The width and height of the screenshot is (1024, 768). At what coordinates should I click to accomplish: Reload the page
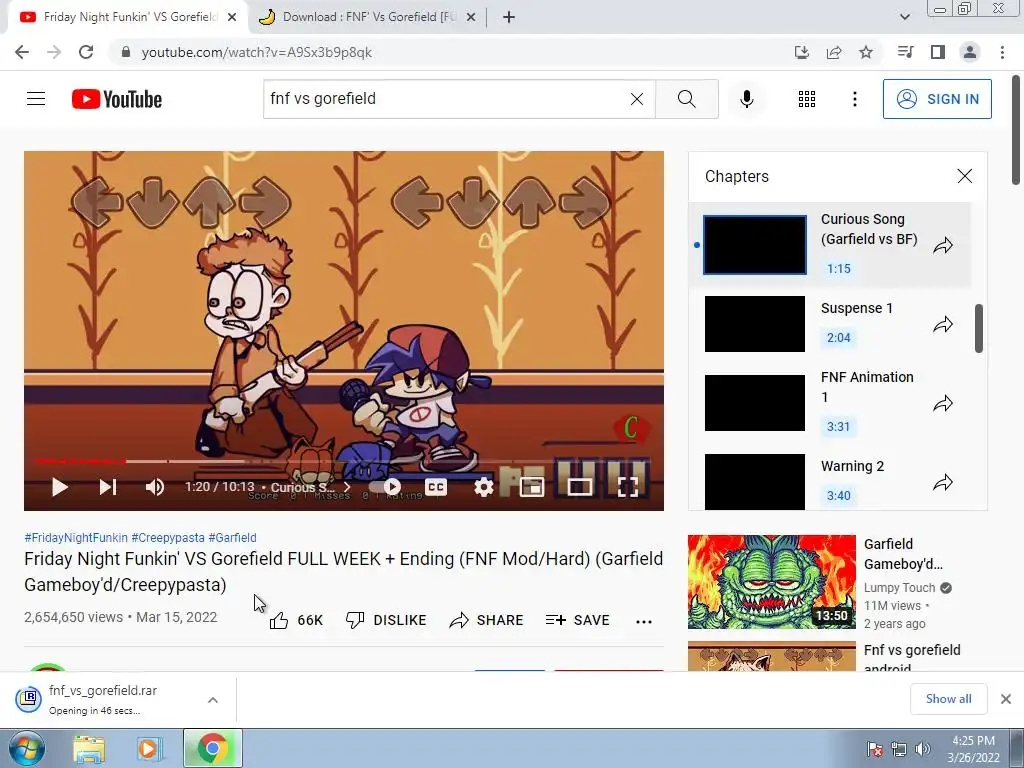(86, 52)
